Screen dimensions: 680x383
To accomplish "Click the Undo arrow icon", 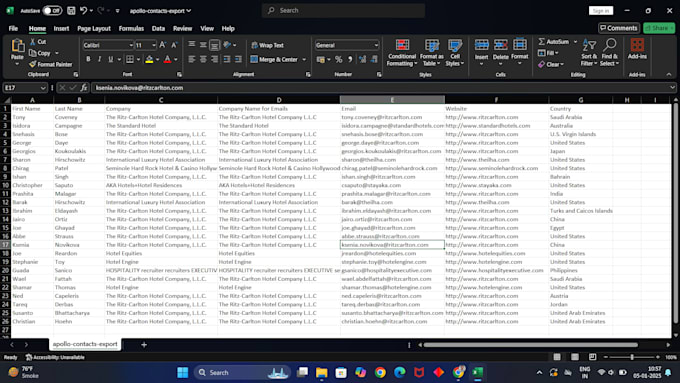I will coord(83,10).
